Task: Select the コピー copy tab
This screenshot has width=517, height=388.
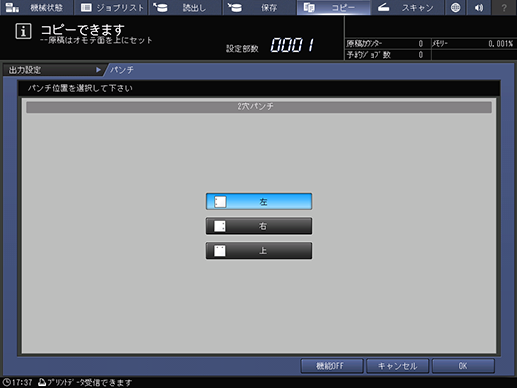Action: (334, 7)
